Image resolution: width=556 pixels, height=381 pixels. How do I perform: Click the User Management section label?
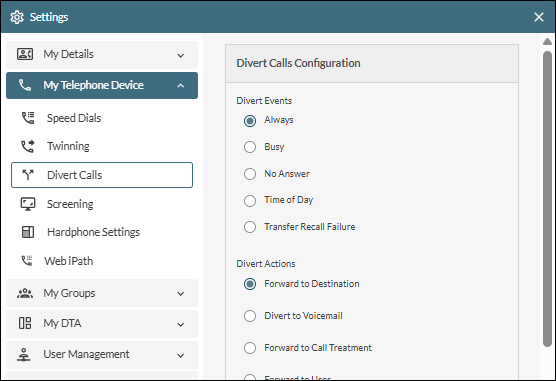click(86, 354)
